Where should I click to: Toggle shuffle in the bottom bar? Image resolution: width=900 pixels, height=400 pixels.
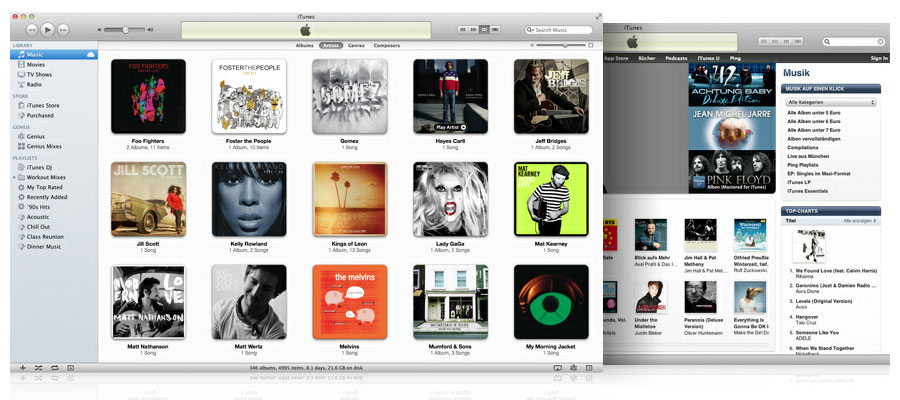click(38, 368)
